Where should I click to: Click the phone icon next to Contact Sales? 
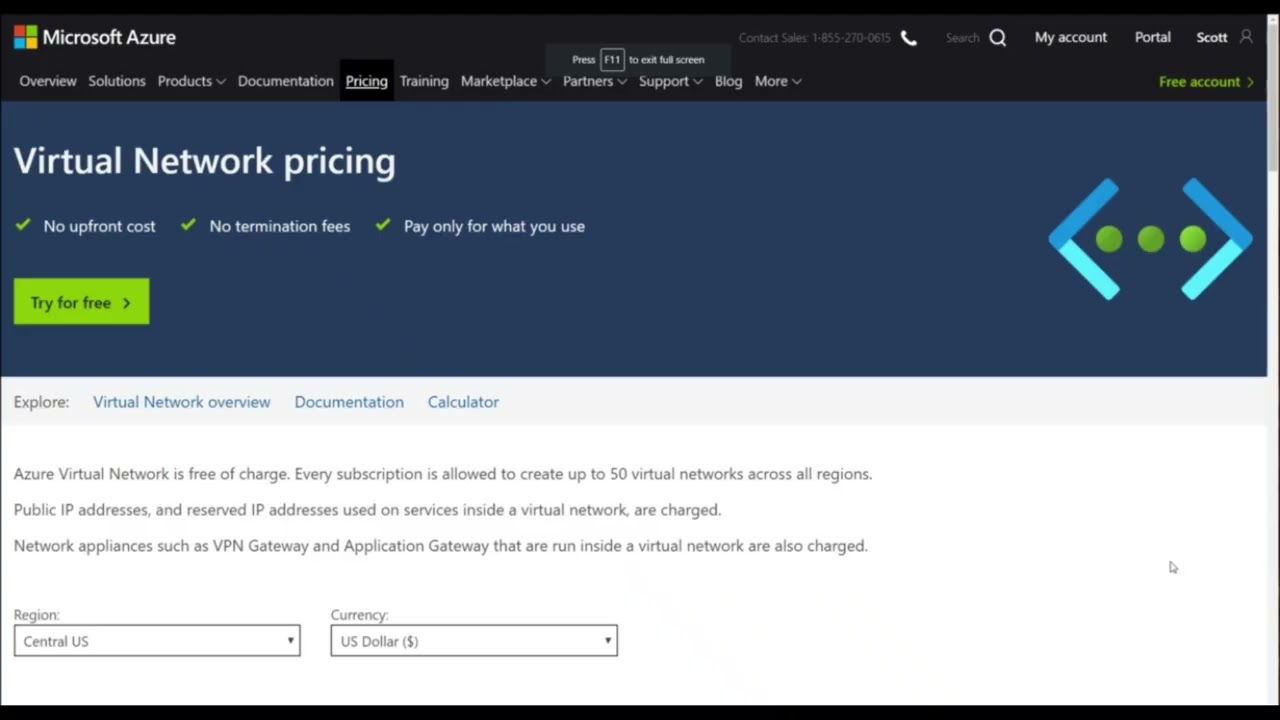(908, 38)
